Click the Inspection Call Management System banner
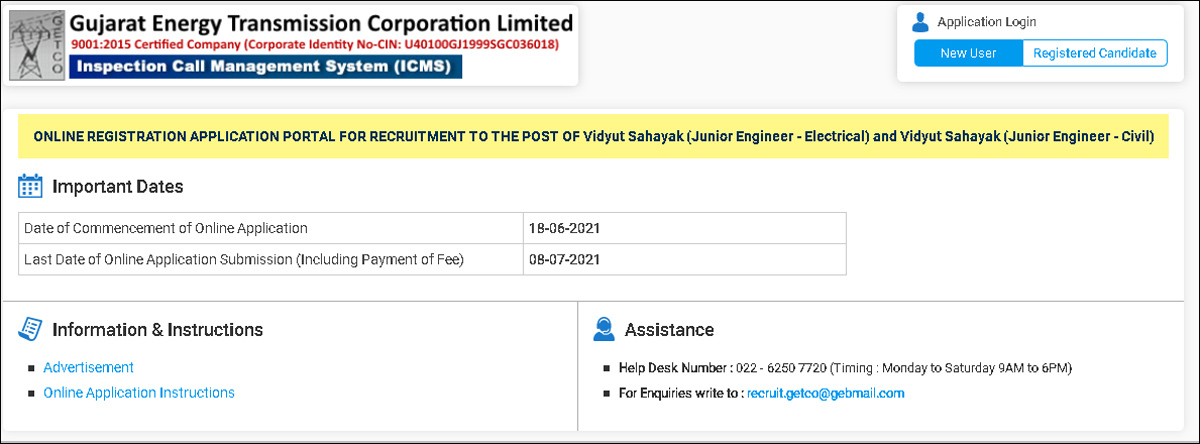 click(x=267, y=67)
